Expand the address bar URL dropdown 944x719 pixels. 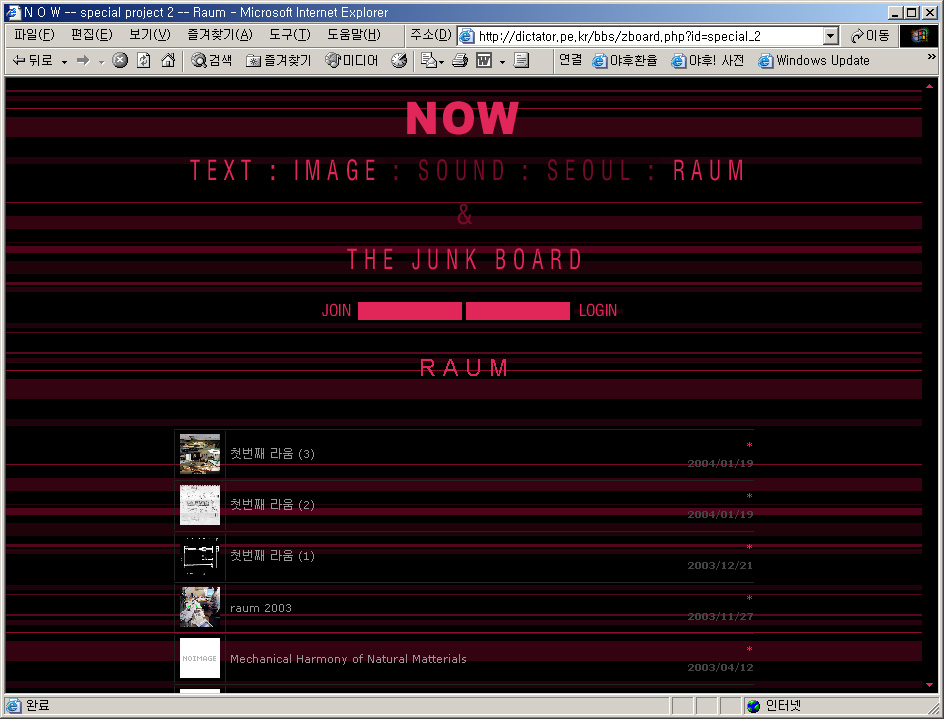point(830,36)
